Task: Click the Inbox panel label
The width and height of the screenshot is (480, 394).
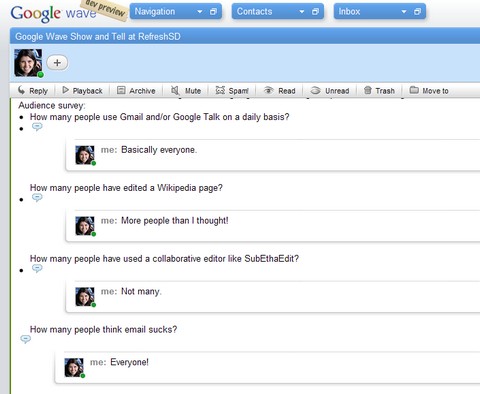Action: pos(349,12)
